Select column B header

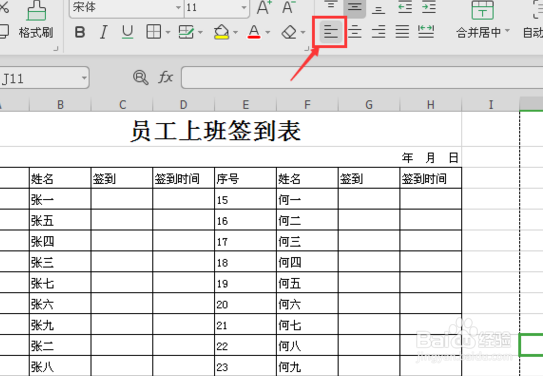60,105
